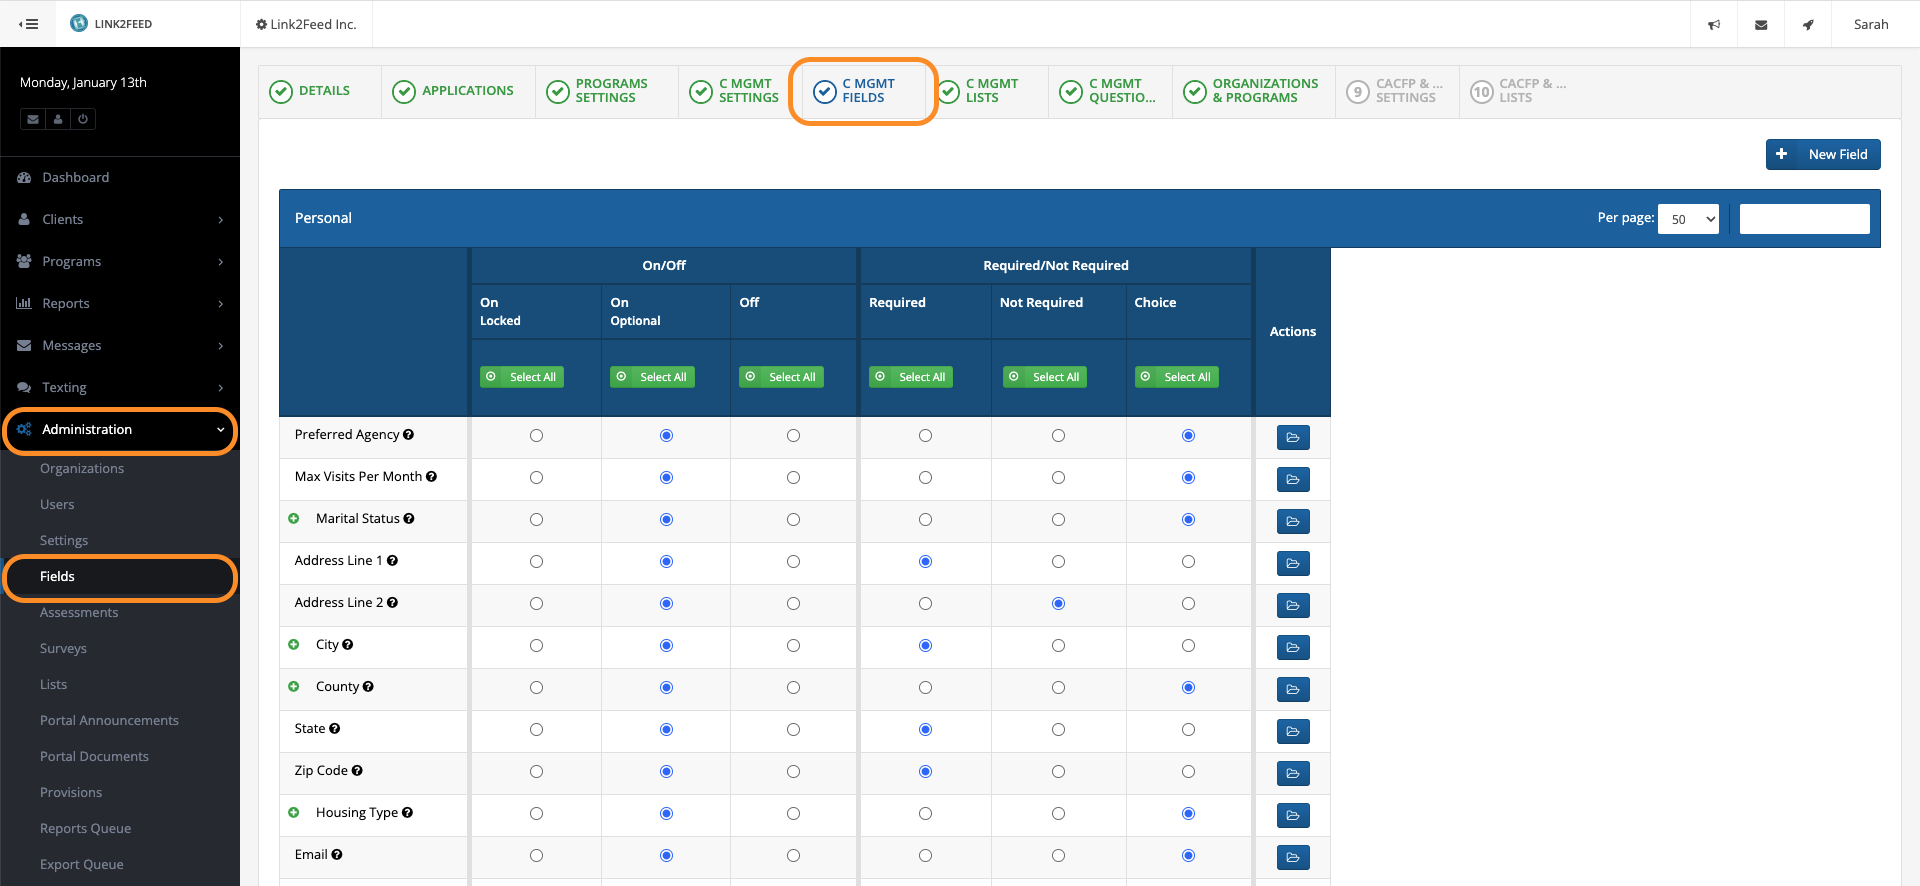Screen dimensions: 1920x886
Task: Open the envelope mail icon in top bar
Action: [x=1761, y=24]
